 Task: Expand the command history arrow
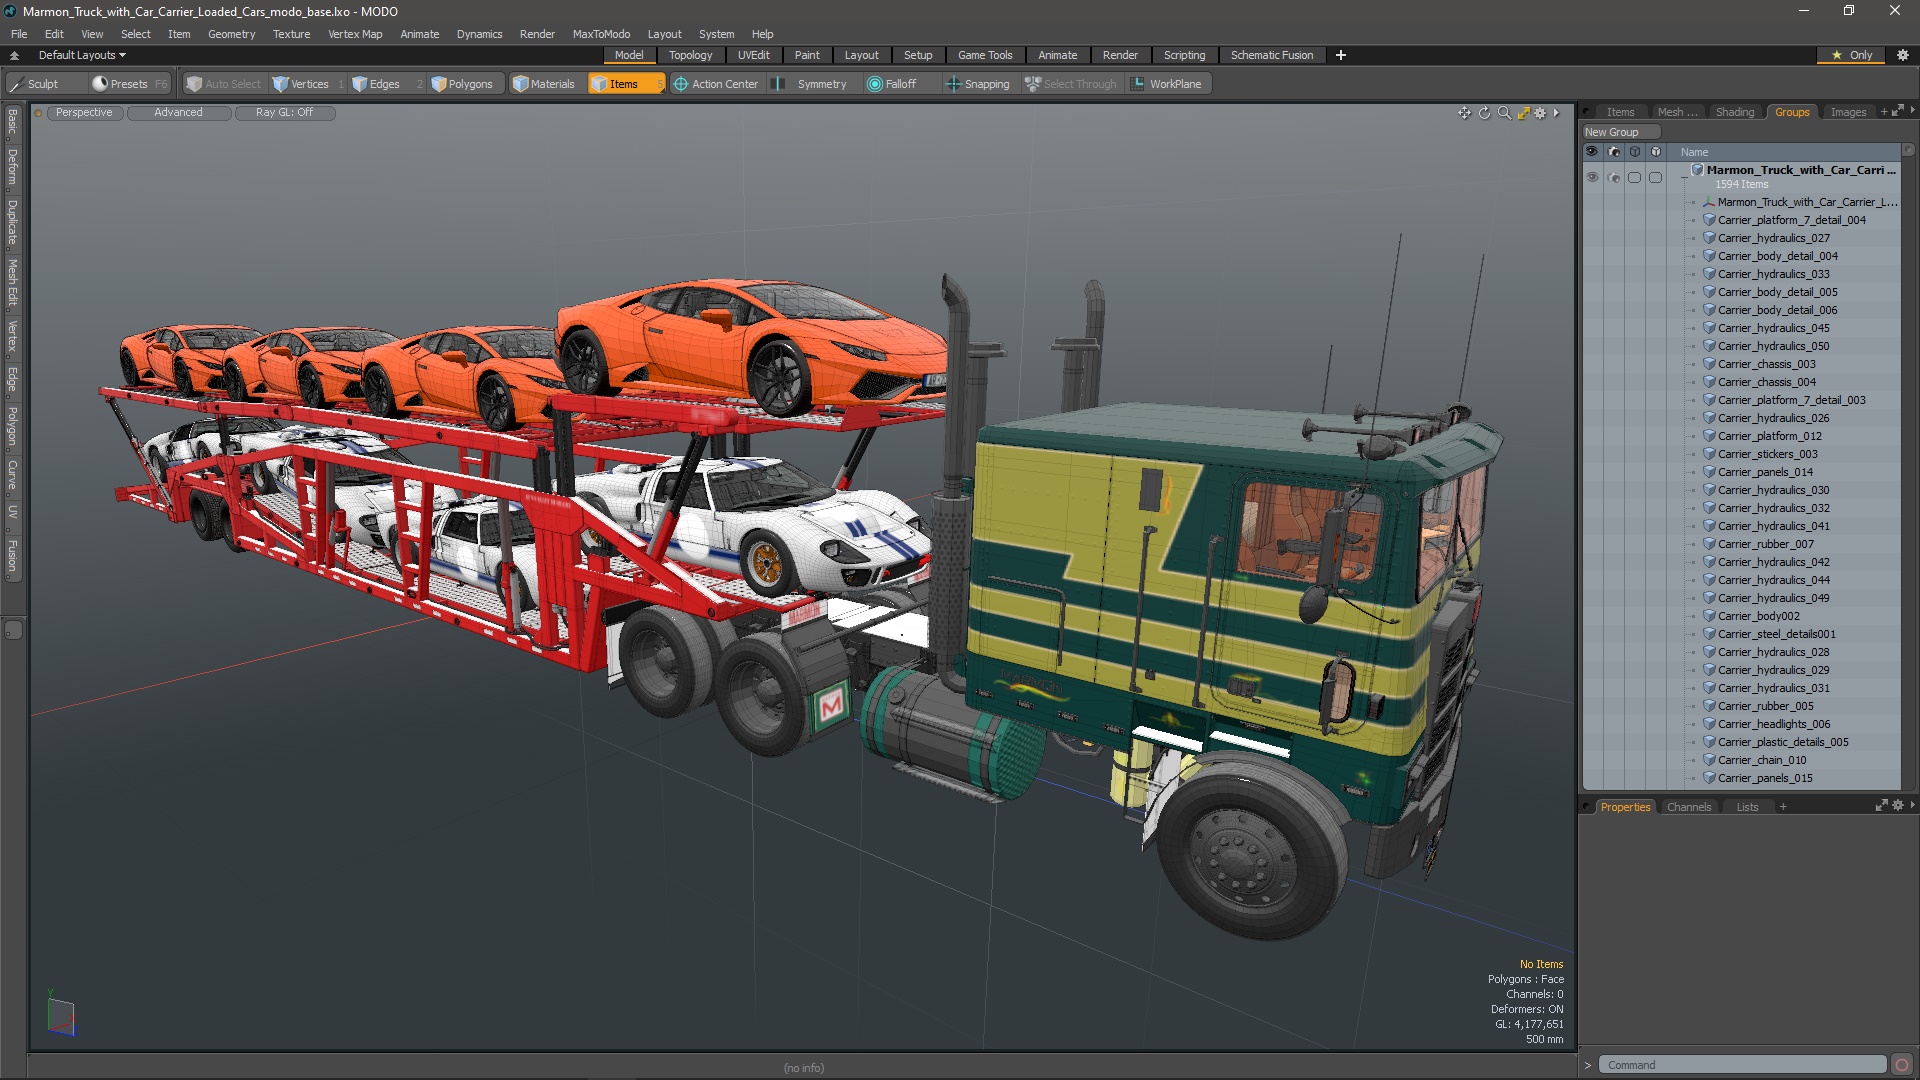[x=1587, y=1065]
